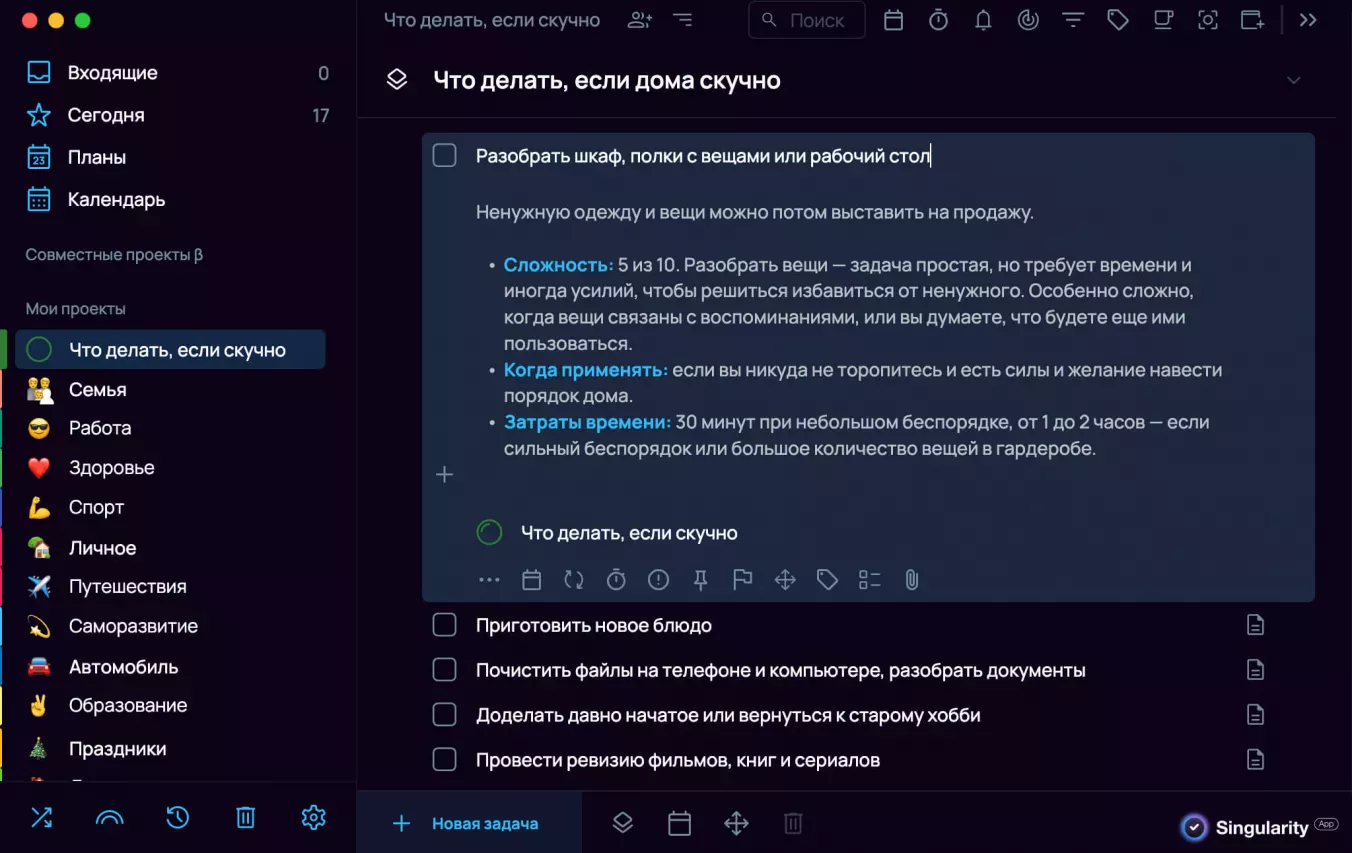The height and width of the screenshot is (853, 1352).
Task: Open note icon for 'Приготовить новое блюдо'
Action: 1255,625
